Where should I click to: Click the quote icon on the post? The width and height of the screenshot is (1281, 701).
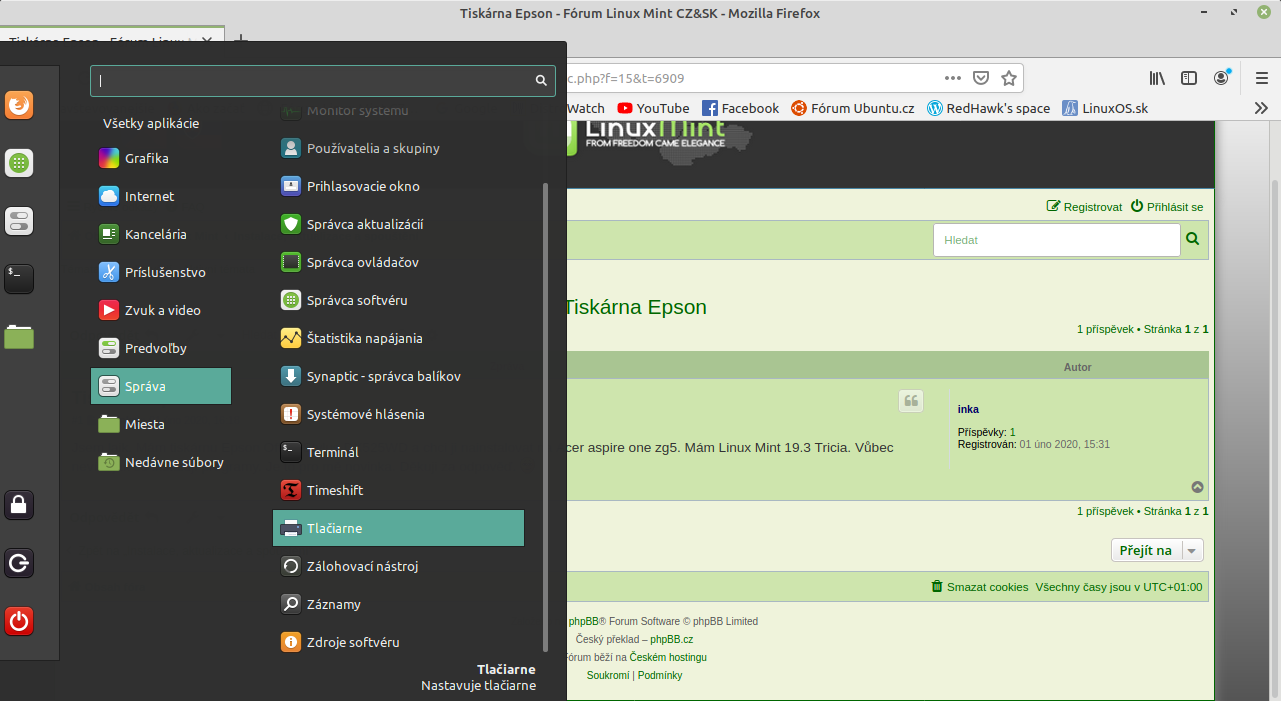[x=910, y=401]
